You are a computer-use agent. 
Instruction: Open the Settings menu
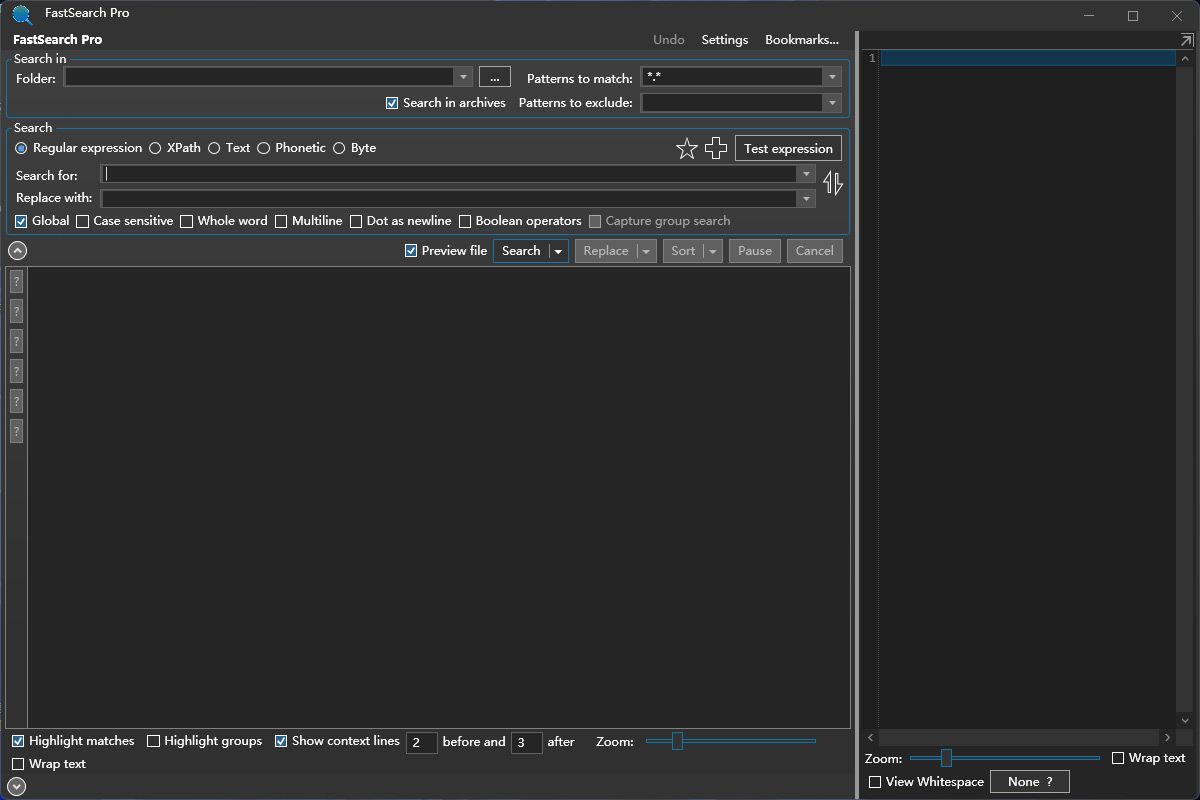pyautogui.click(x=725, y=40)
